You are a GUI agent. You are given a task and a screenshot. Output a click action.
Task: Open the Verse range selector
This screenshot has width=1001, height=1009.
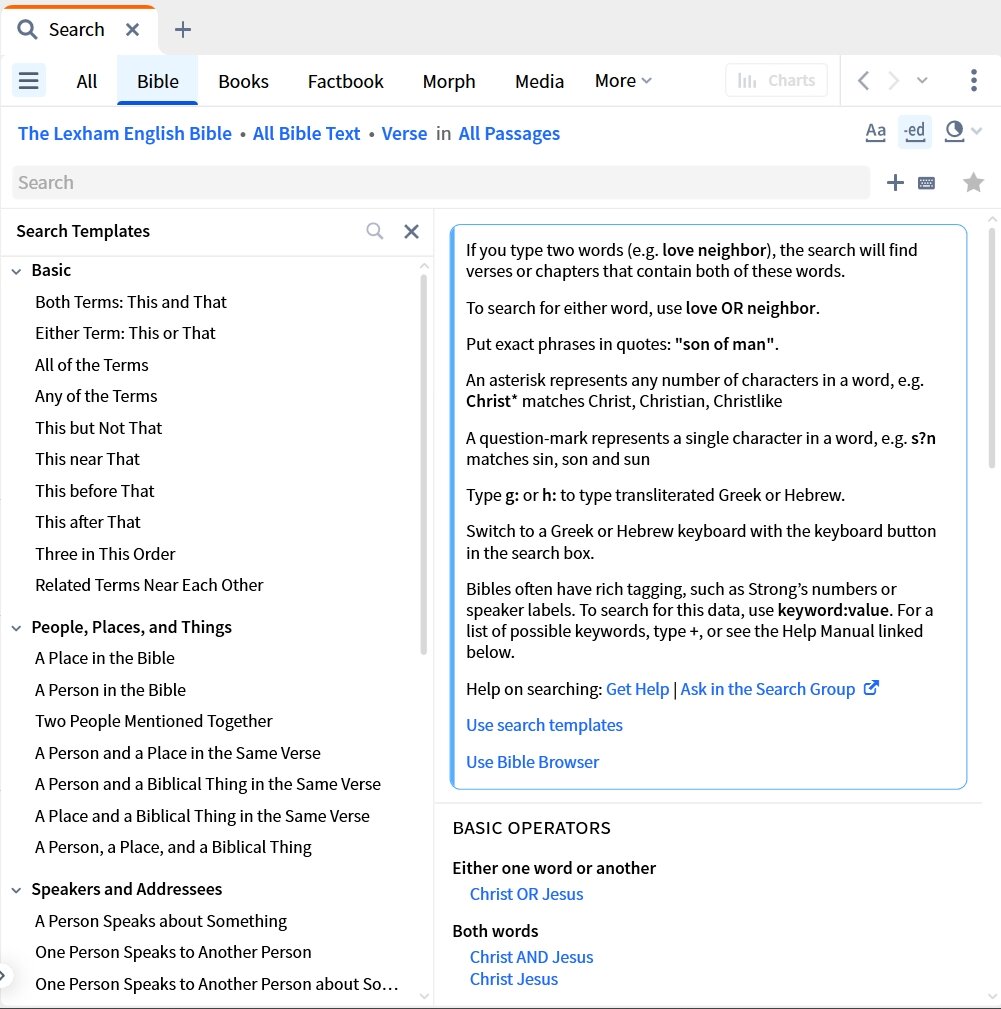tap(404, 133)
